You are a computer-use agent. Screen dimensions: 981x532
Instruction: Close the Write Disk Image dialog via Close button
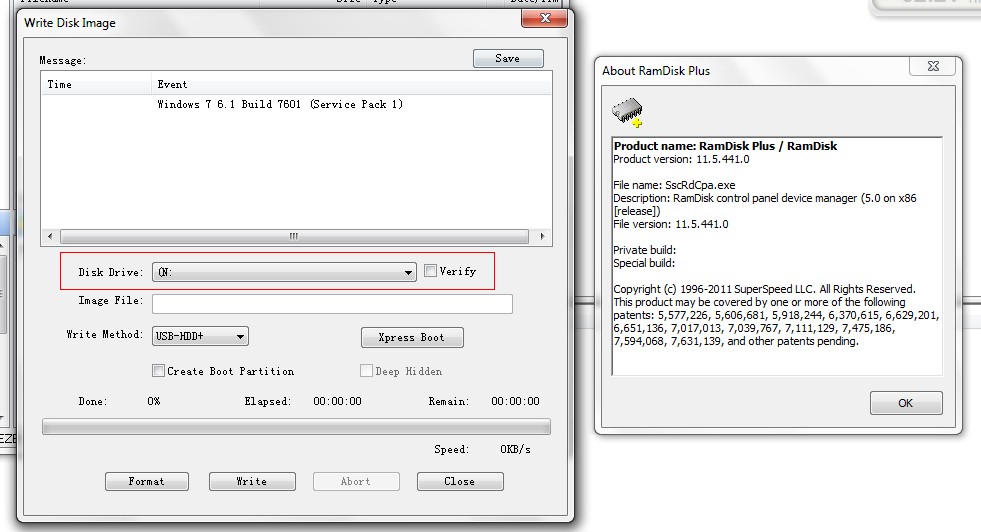(x=460, y=481)
